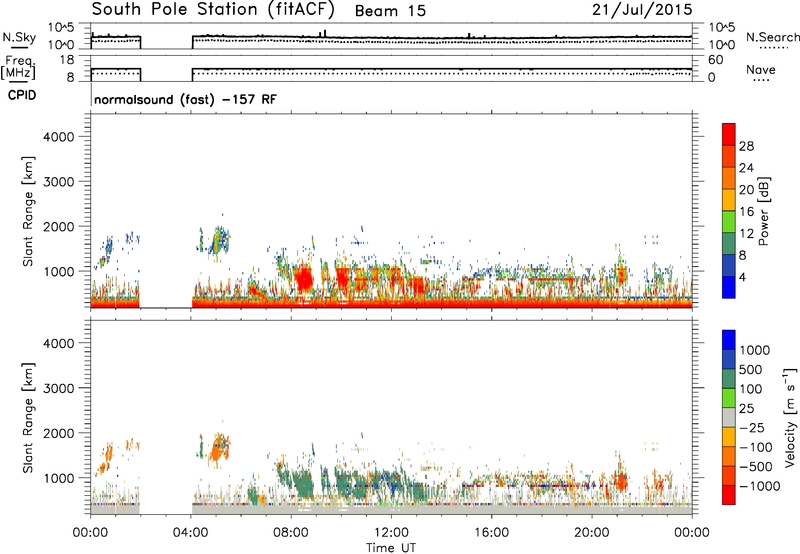Pick the bright blue 0–4 dB colorbar segment
800x554 pixels.
click(729, 287)
